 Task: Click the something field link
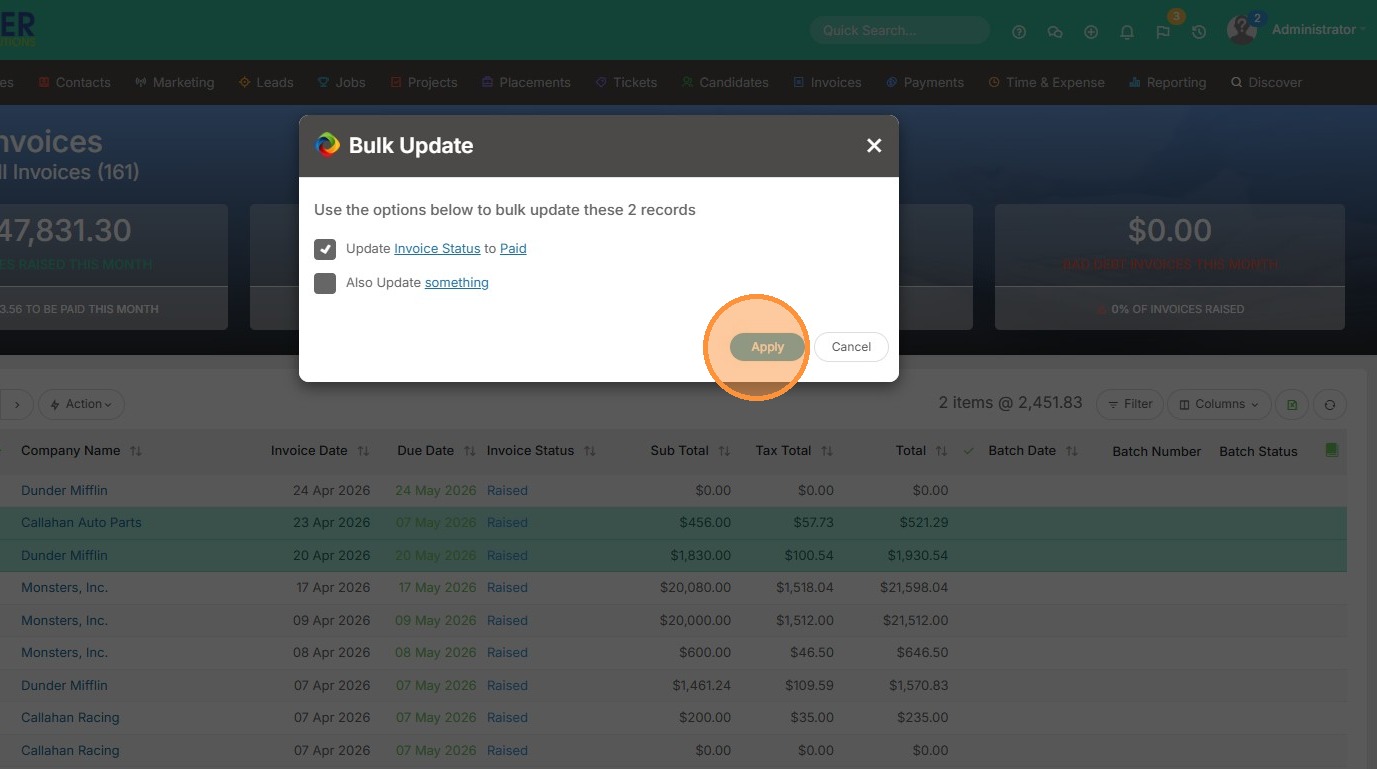457,283
